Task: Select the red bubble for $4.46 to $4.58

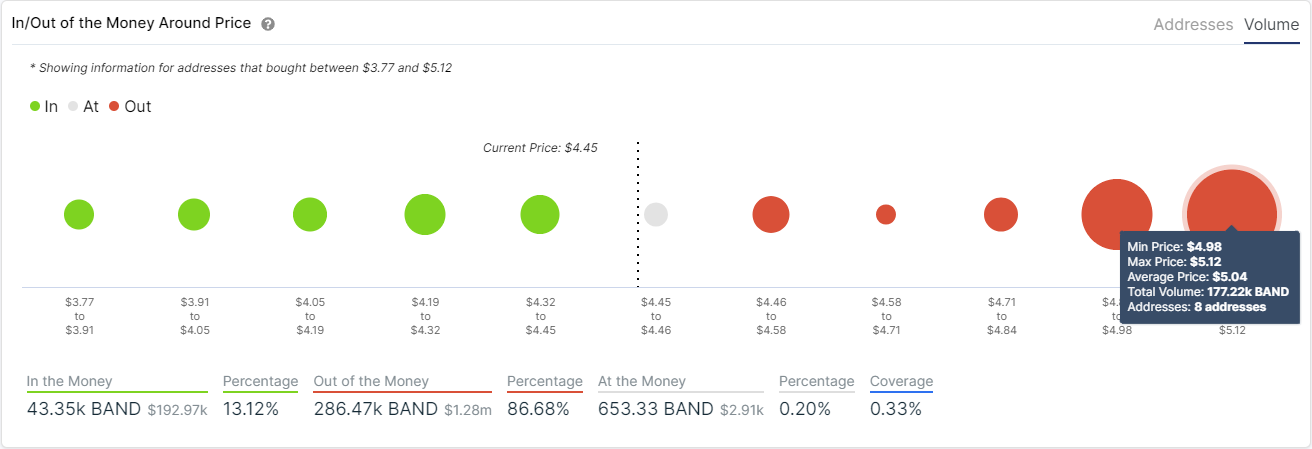Action: coord(771,214)
